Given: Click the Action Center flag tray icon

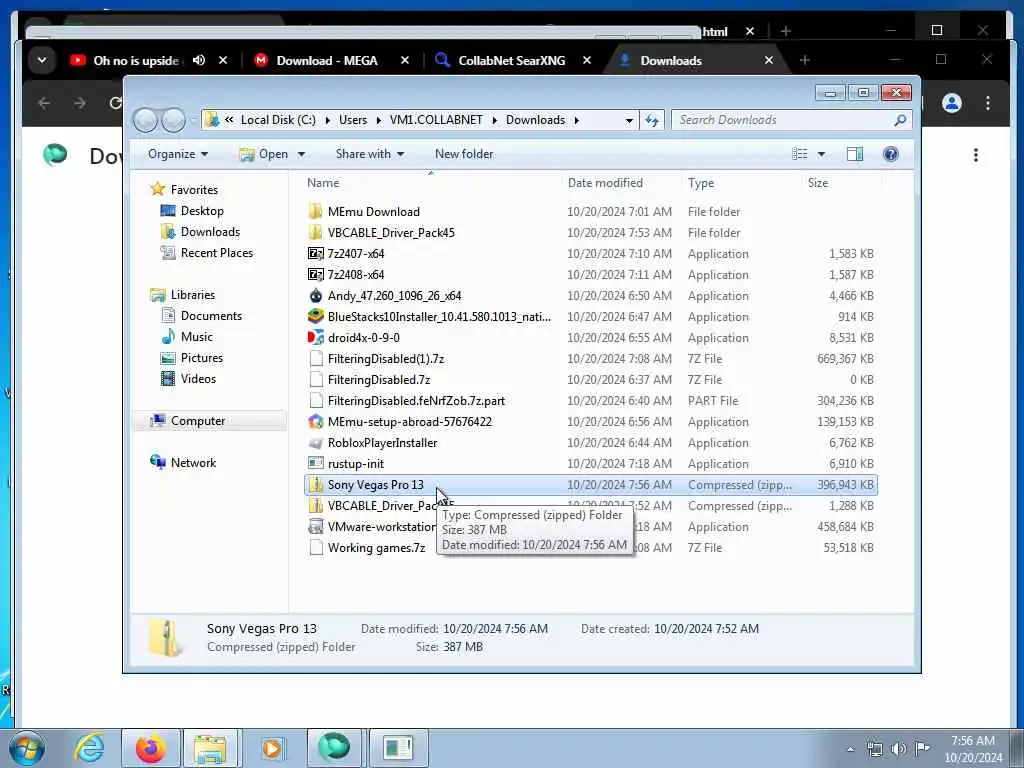Looking at the screenshot, I should coord(921,748).
